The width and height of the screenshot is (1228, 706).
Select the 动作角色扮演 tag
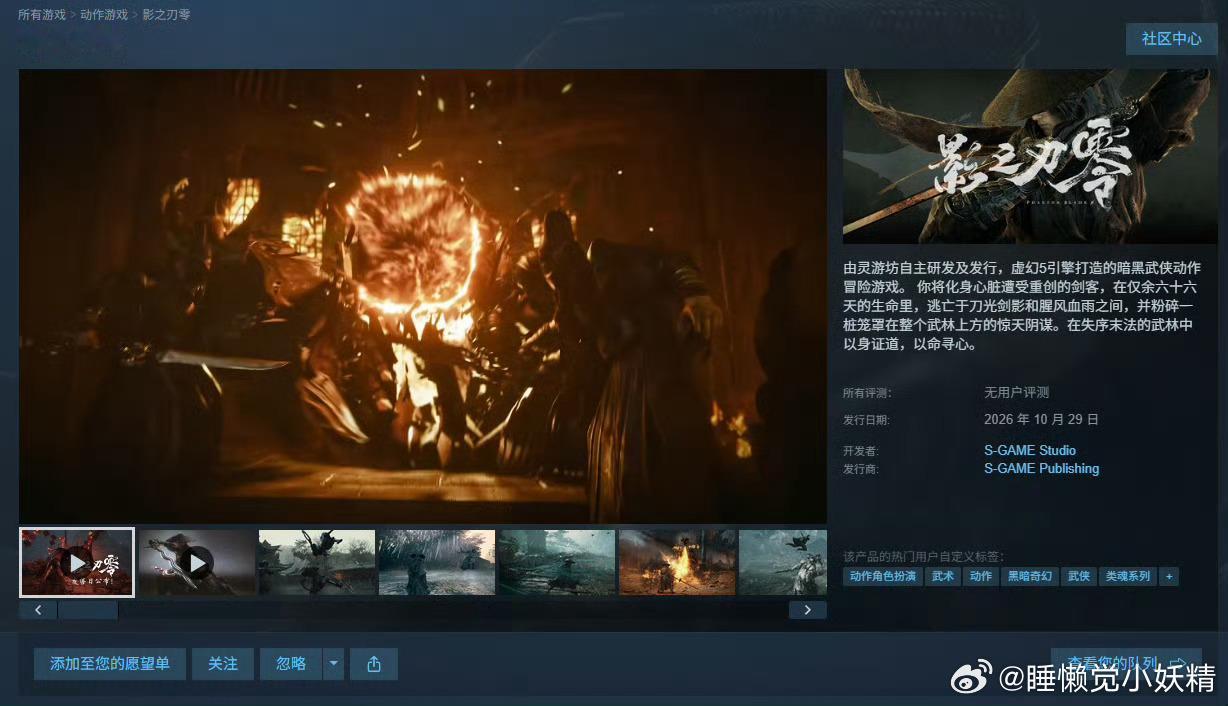point(883,577)
